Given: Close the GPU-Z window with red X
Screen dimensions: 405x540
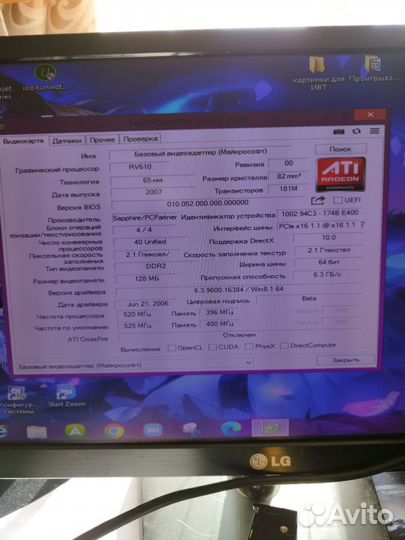Looking at the screenshot, I should (x=370, y=115).
